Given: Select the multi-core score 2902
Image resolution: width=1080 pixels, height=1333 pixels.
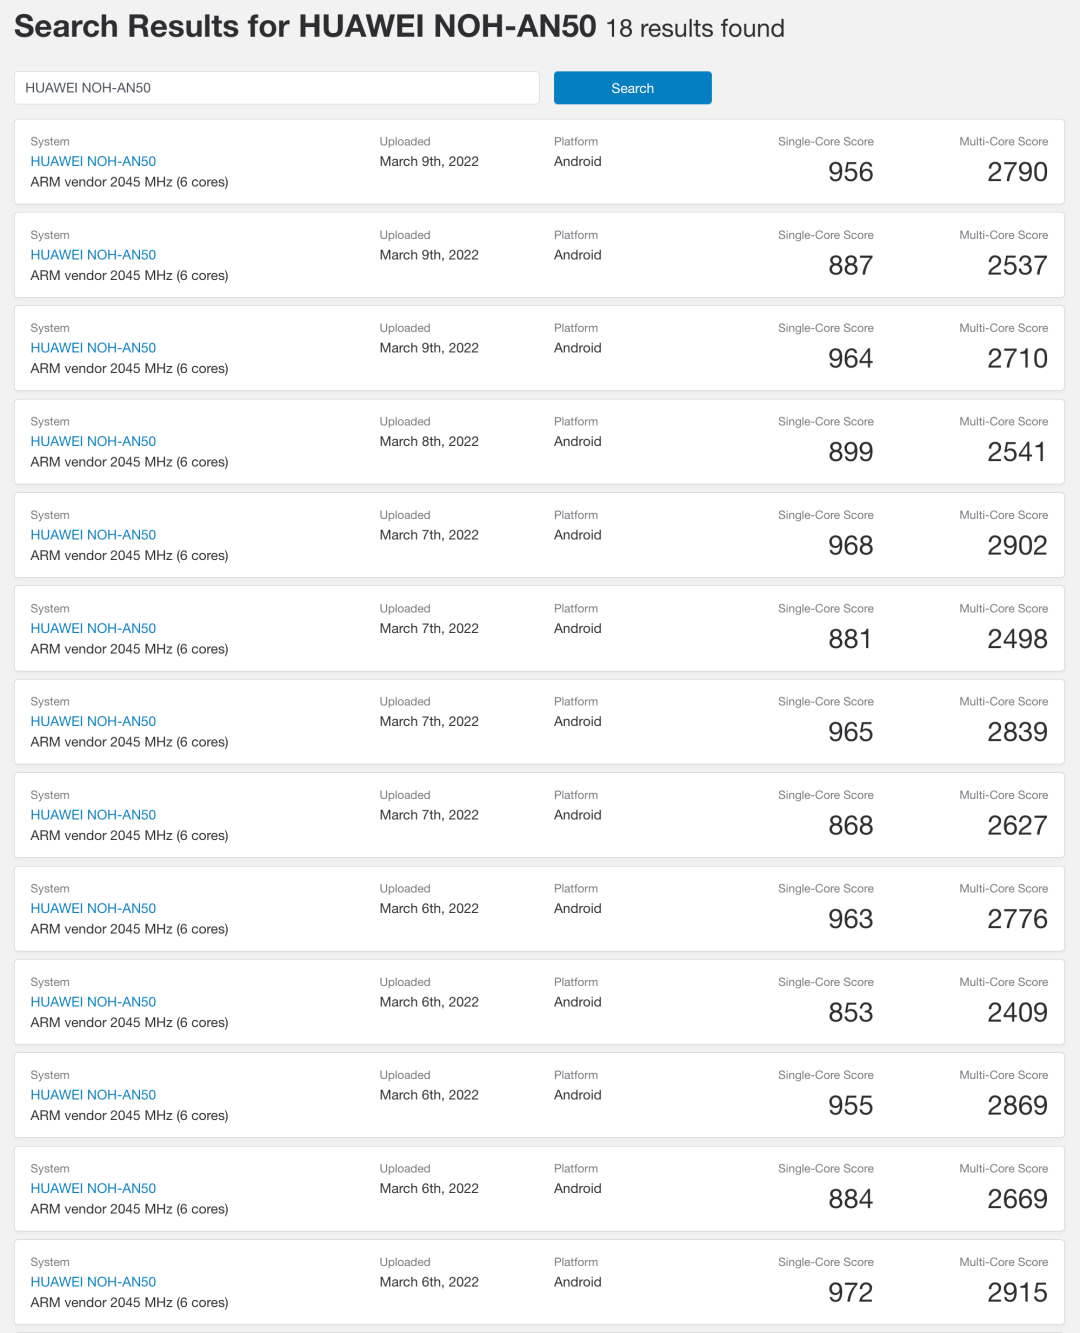Looking at the screenshot, I should click(x=1017, y=546).
